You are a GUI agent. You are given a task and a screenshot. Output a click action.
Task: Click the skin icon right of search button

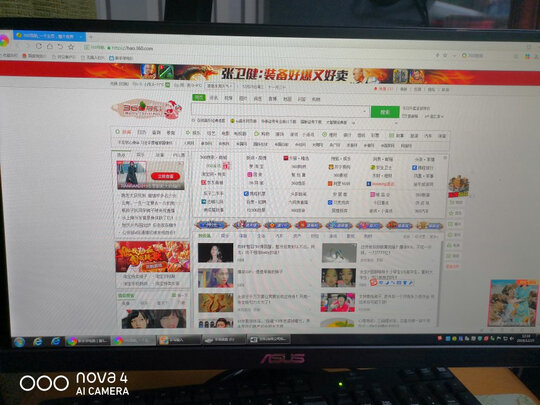(410, 116)
